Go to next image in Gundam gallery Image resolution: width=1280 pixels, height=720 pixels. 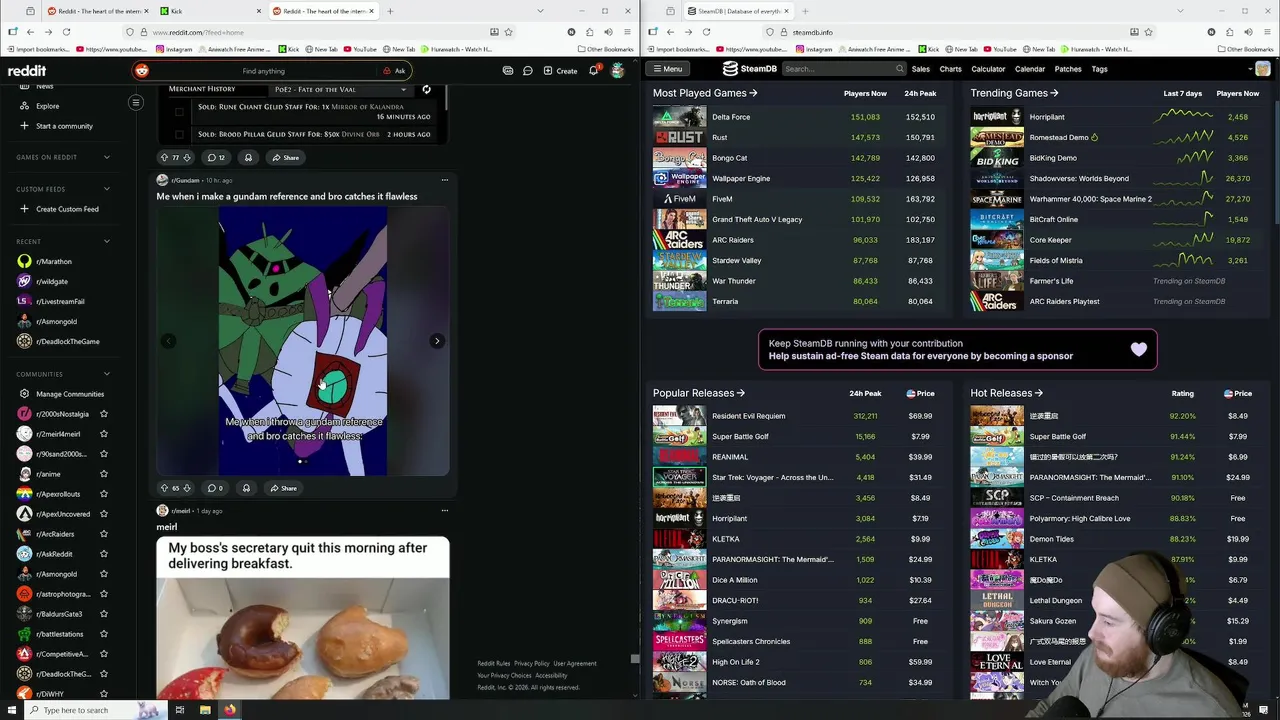pos(437,341)
